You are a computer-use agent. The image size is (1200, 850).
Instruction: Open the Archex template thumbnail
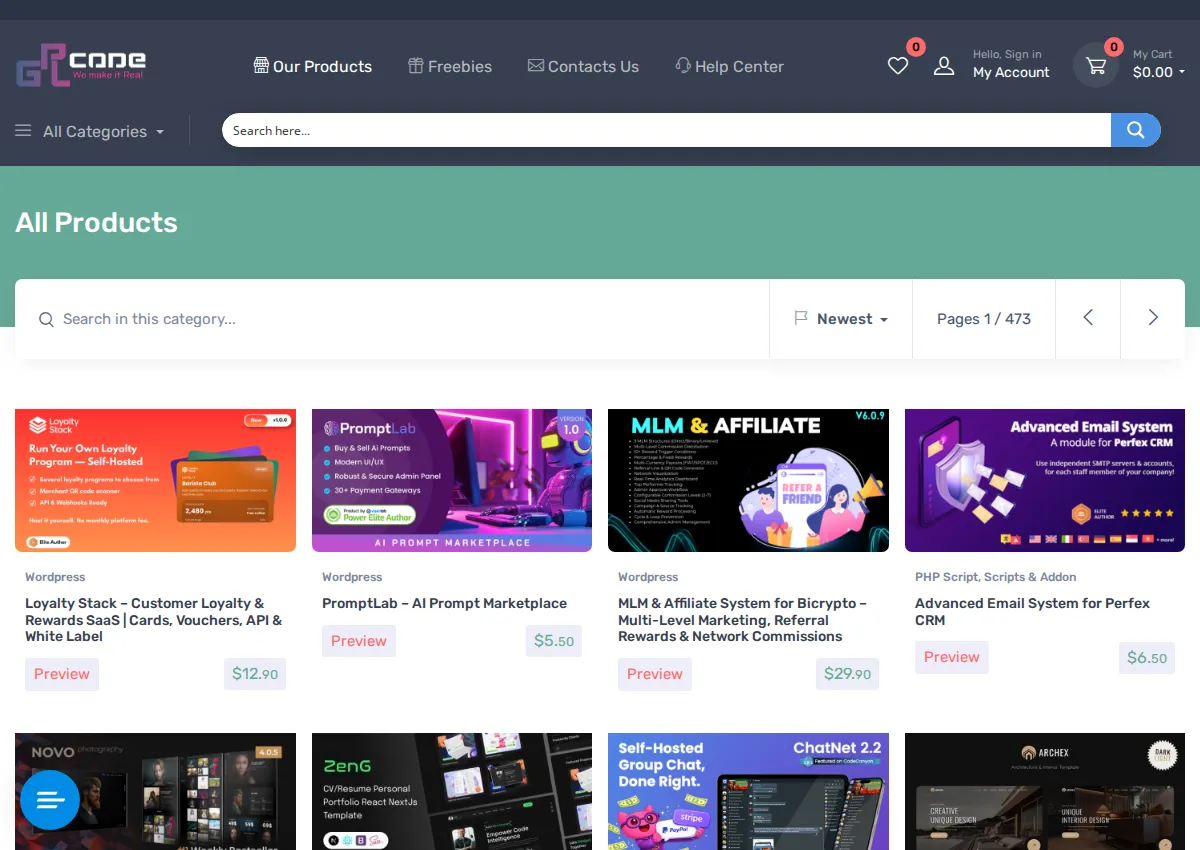click(x=1045, y=791)
